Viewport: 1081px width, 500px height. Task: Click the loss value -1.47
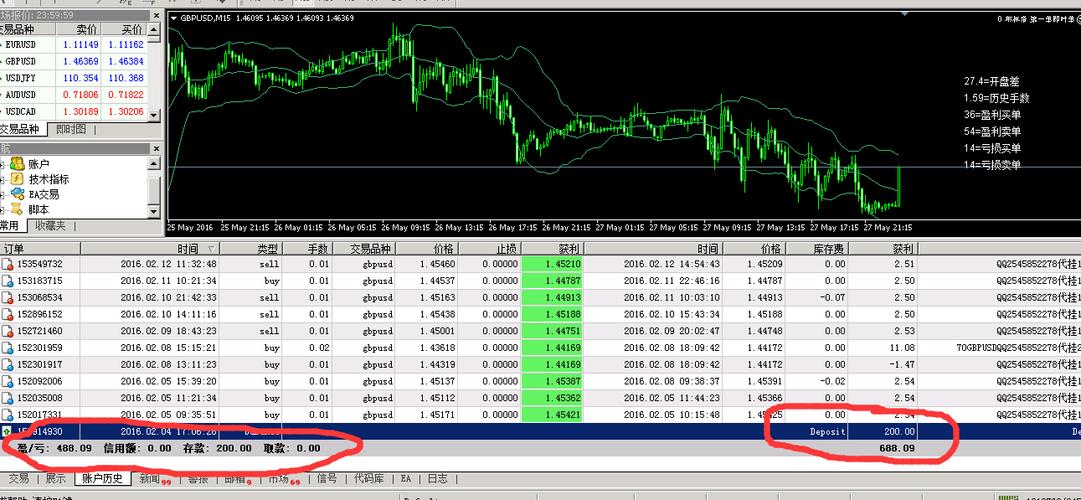point(902,365)
